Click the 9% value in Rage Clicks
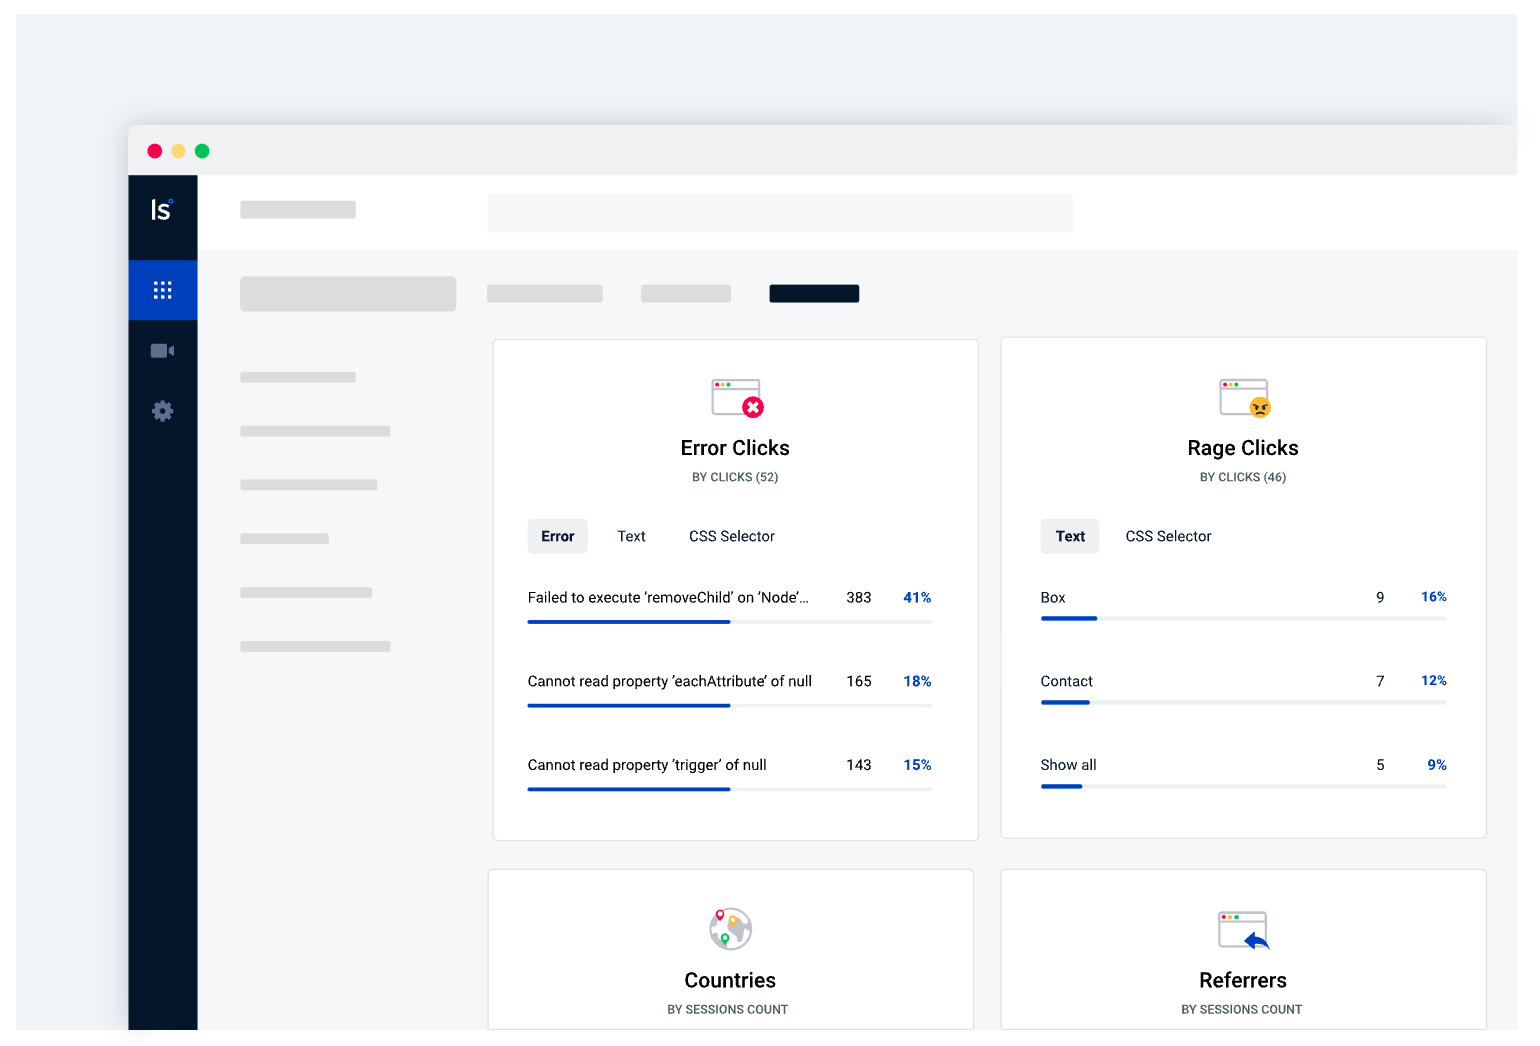Image resolution: width=1540 pixels, height=1046 pixels. [1437, 765]
